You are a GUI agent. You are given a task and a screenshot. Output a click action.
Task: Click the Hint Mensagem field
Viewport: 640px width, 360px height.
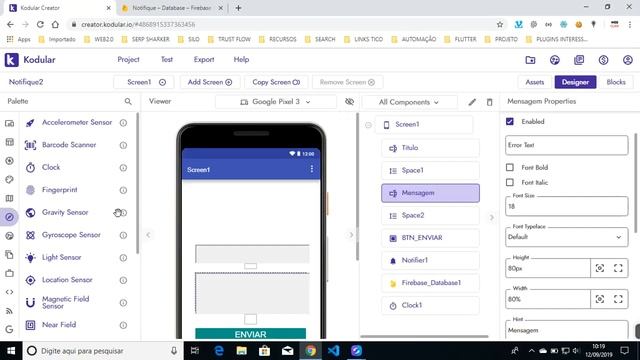567,330
